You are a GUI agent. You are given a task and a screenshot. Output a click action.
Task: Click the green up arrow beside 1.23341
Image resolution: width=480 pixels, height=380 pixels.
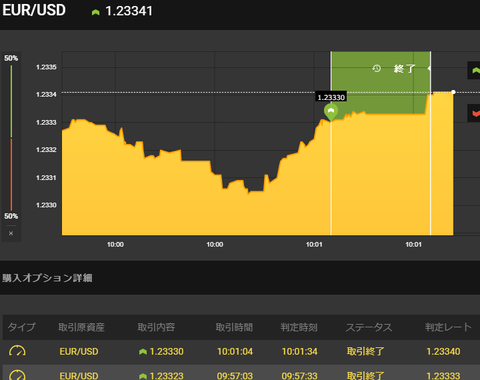[96, 12]
